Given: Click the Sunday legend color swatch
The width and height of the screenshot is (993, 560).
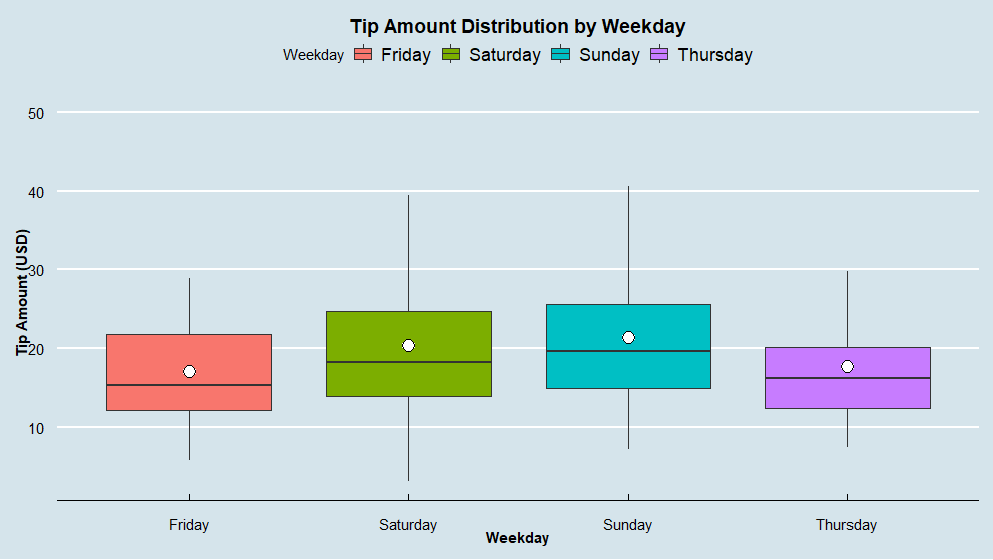Looking at the screenshot, I should (561, 55).
